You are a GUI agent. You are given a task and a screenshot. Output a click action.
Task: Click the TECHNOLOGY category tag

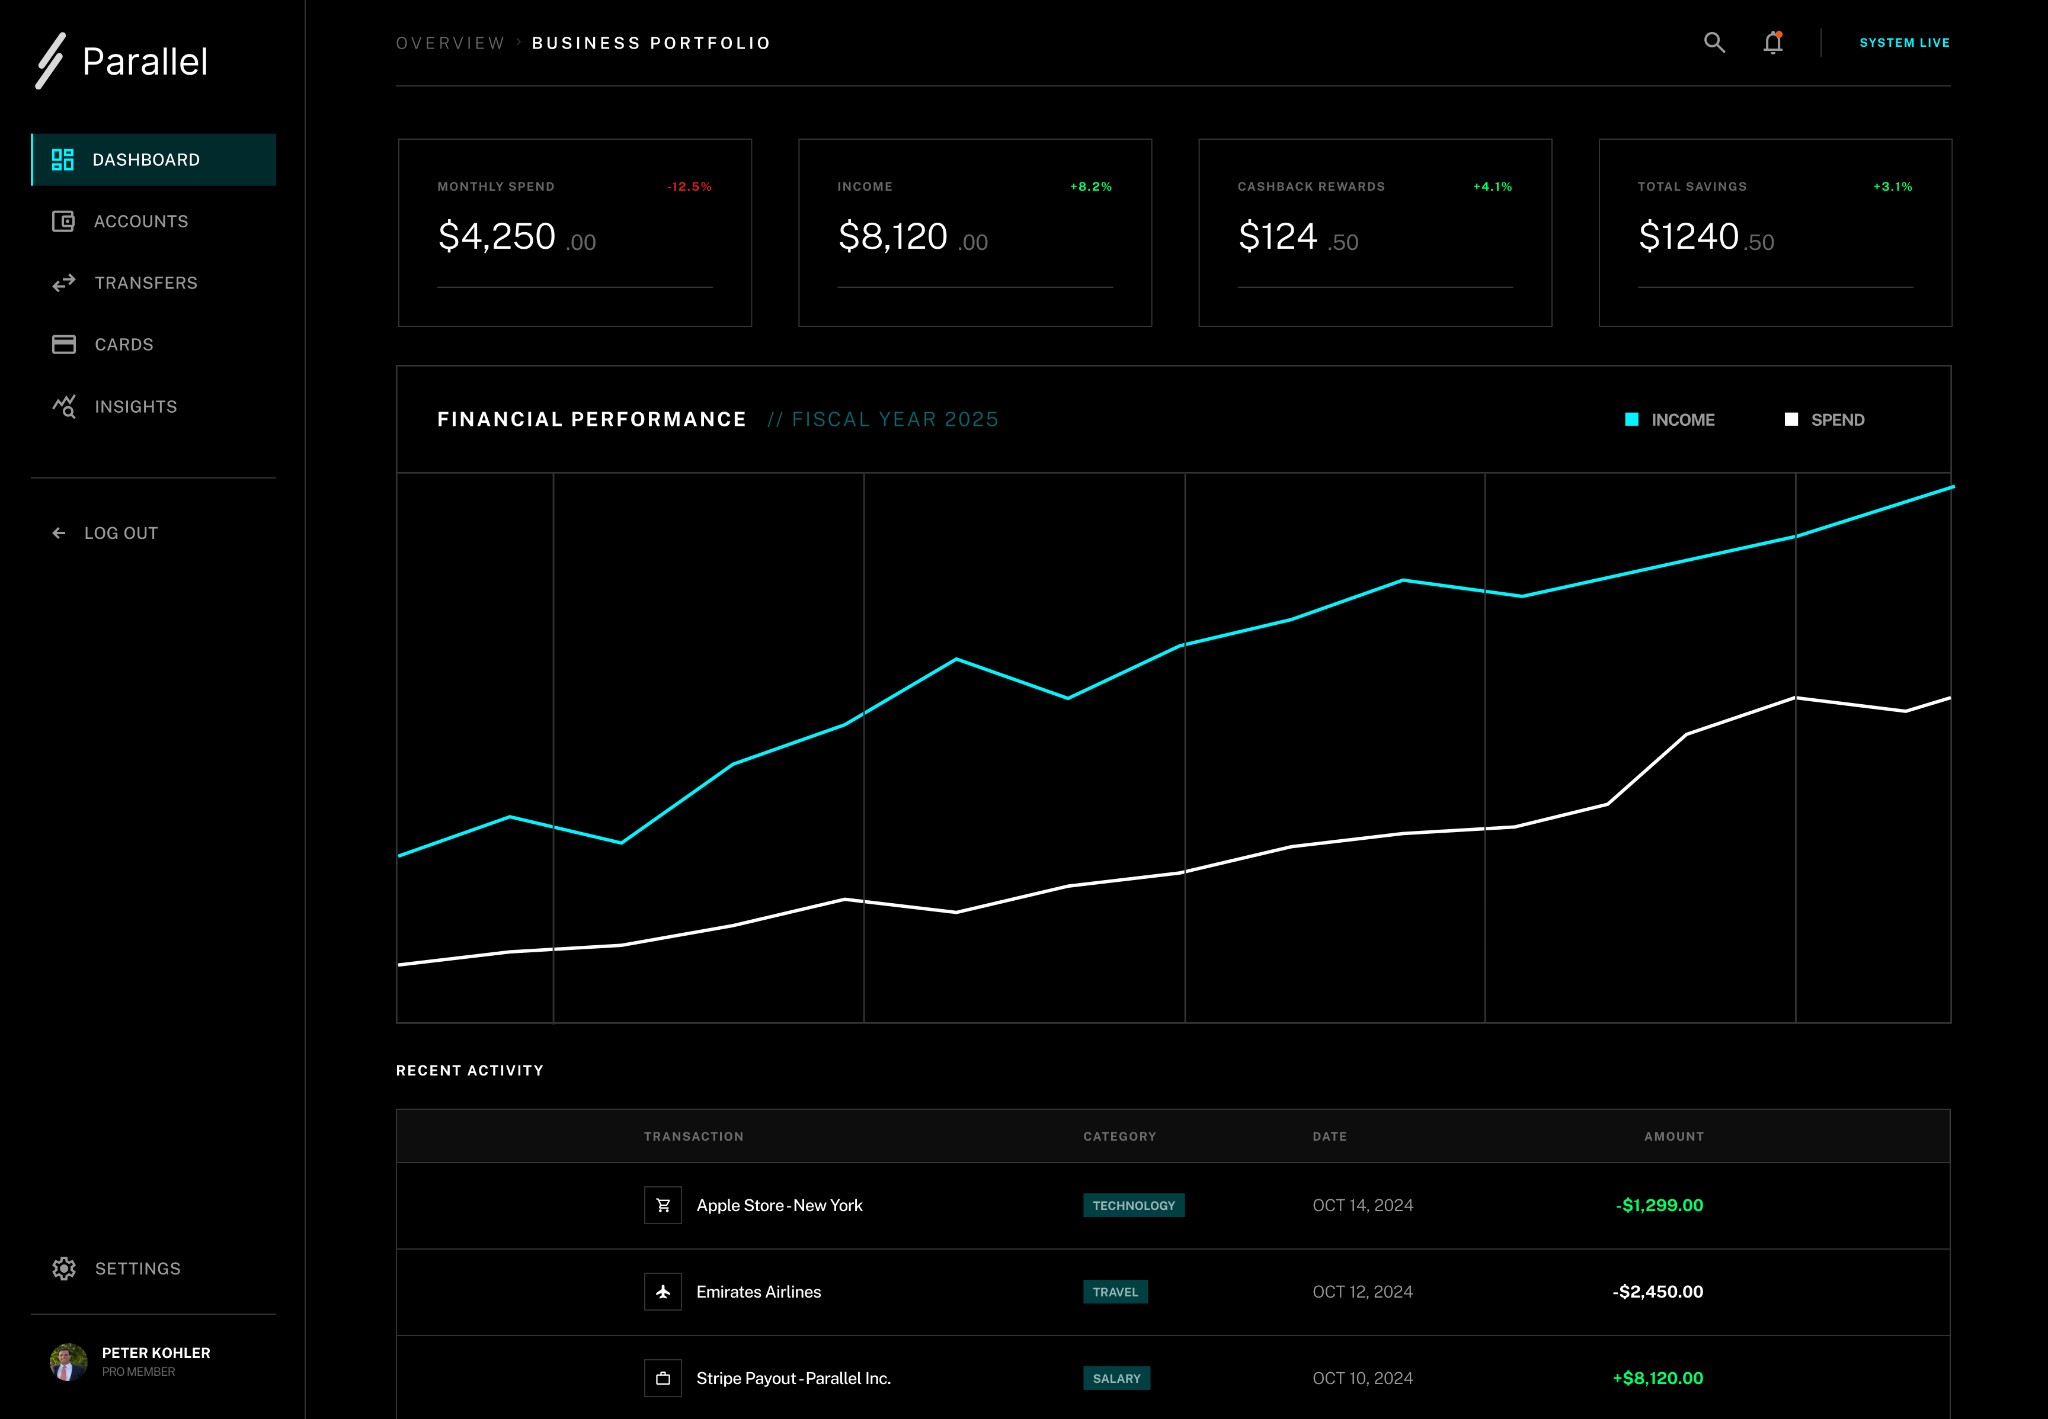coord(1133,1206)
